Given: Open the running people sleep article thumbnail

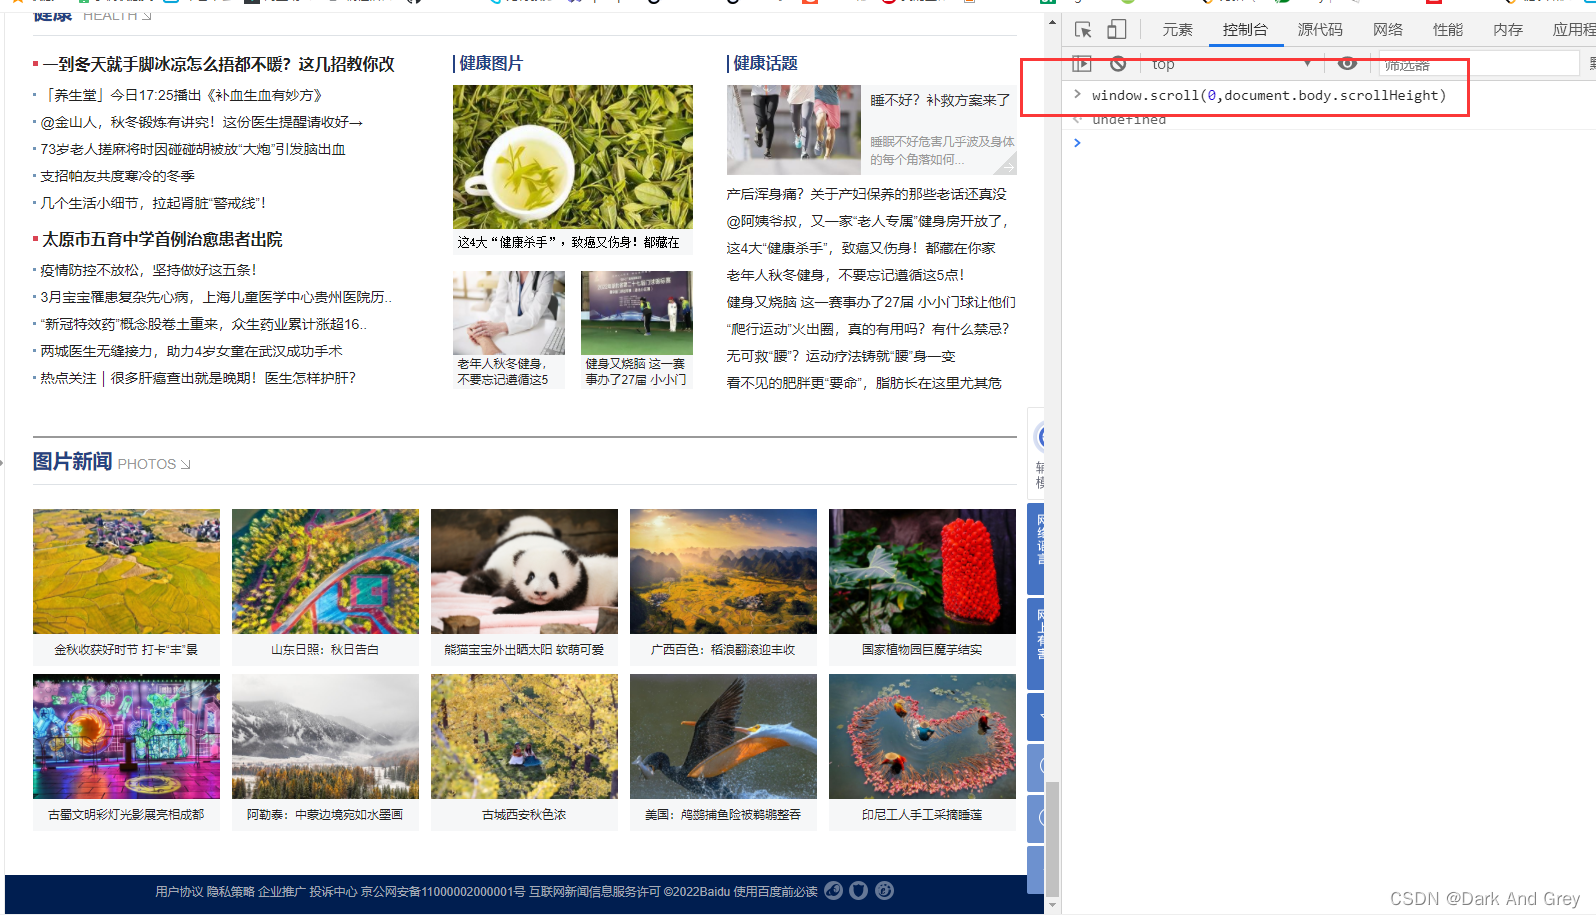Looking at the screenshot, I should 794,130.
